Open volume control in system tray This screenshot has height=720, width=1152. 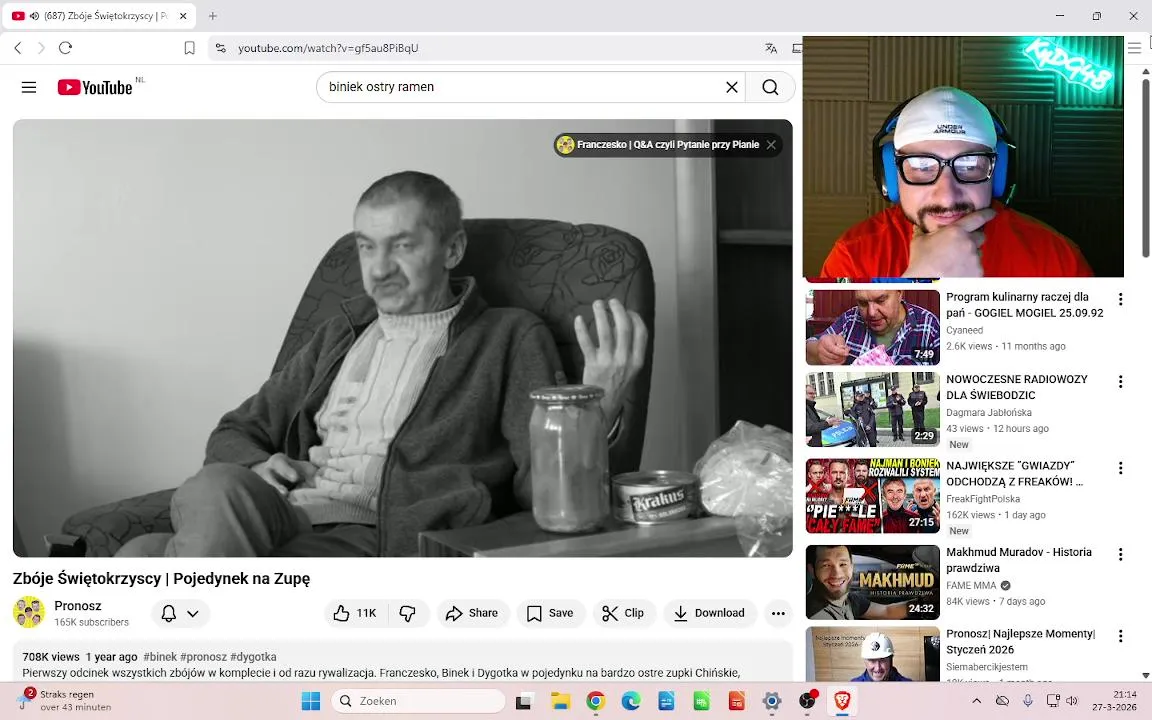coord(1072,701)
